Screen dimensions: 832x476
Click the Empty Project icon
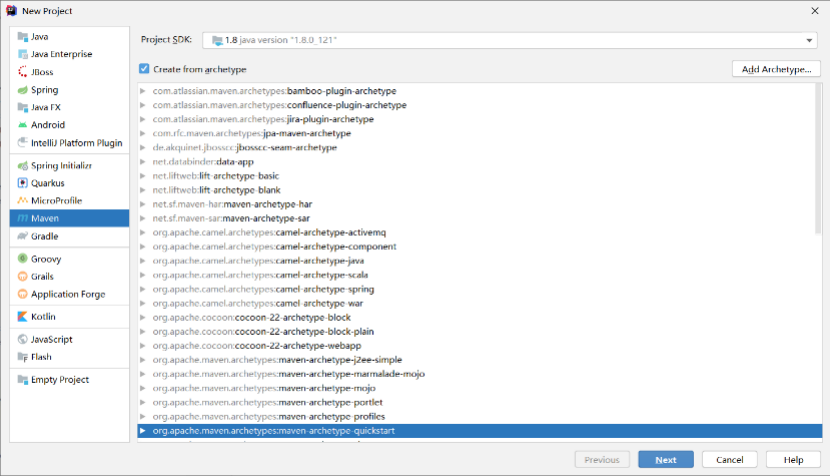22,380
